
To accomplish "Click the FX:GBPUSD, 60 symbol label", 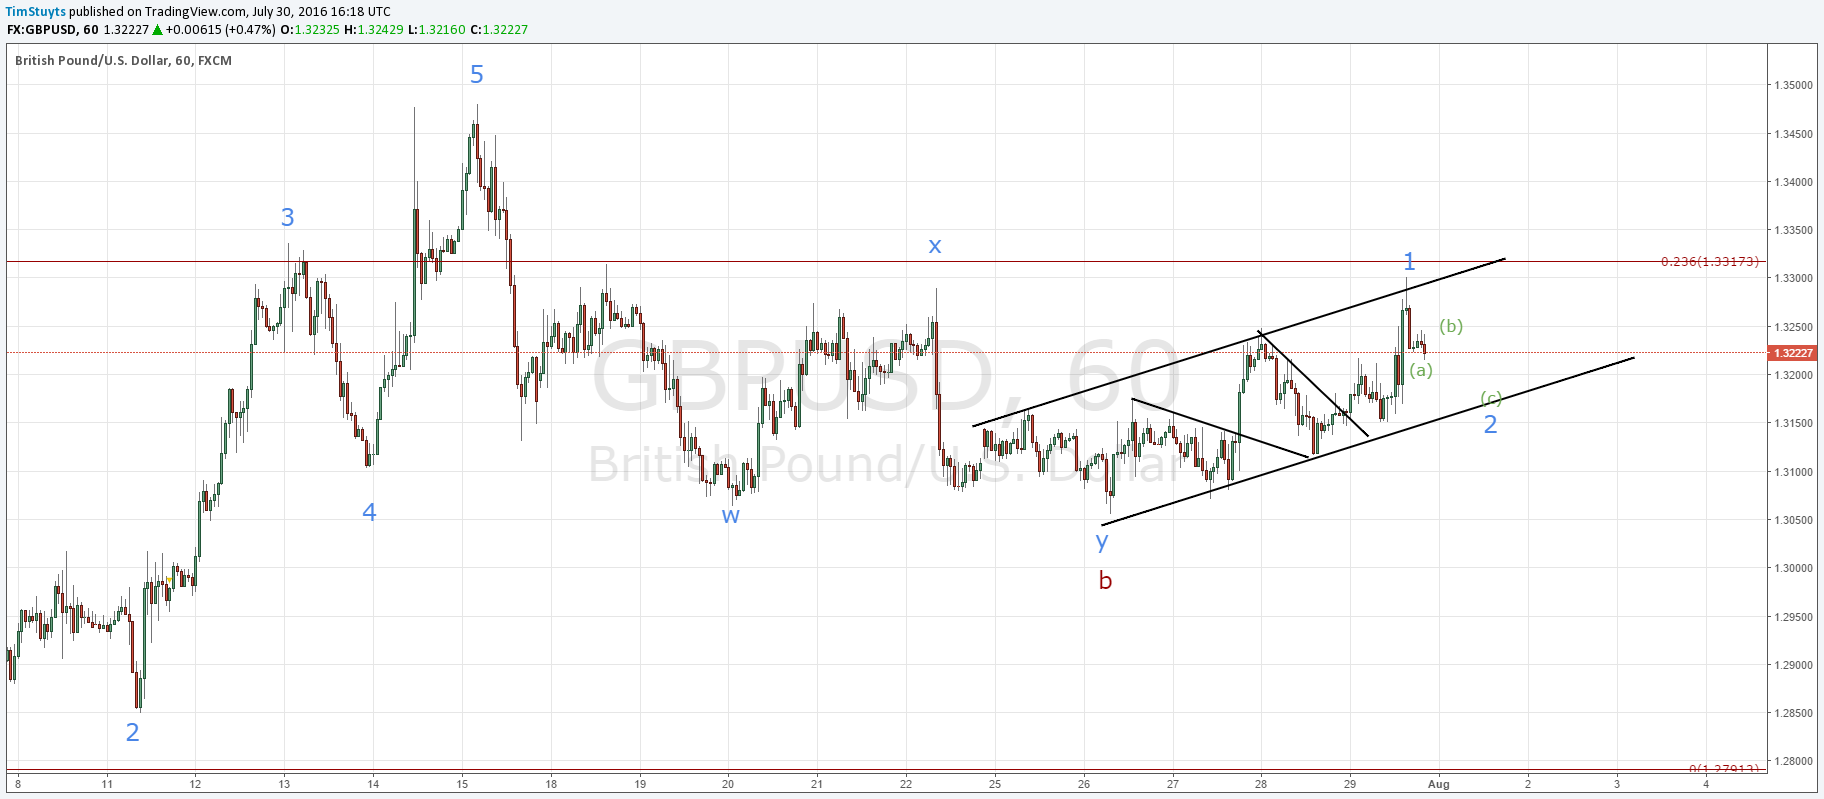I will 52,30.
